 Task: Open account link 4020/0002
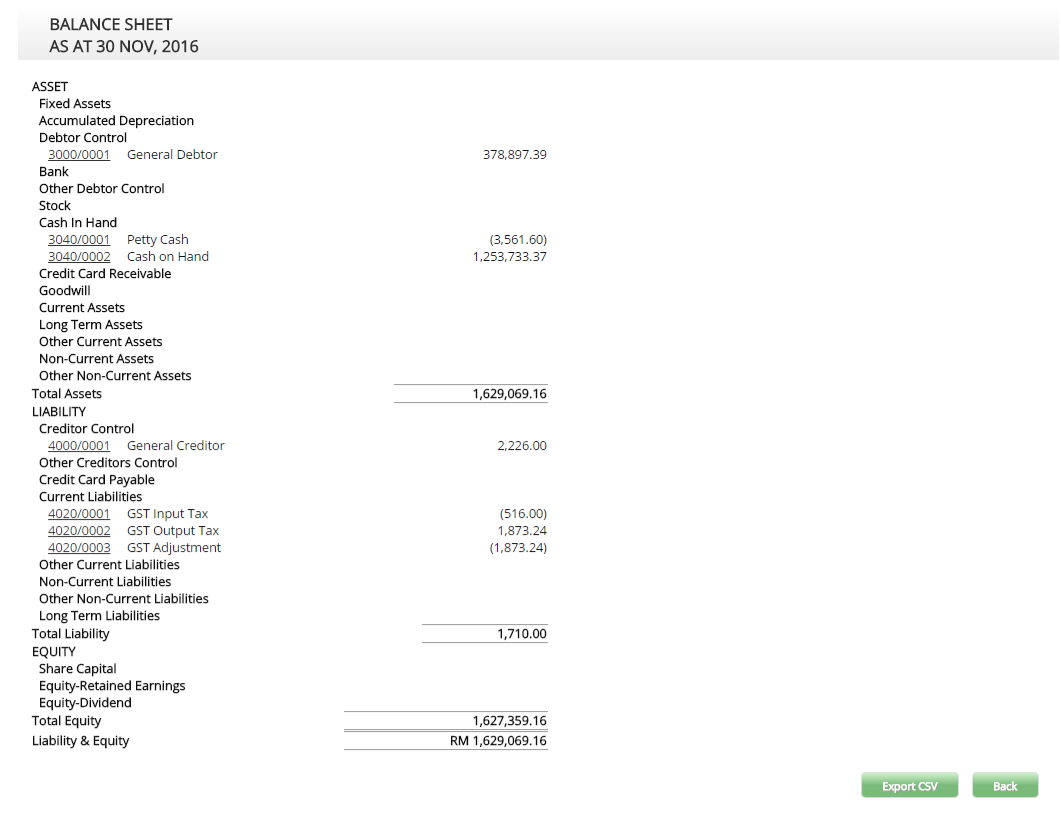[79, 531]
